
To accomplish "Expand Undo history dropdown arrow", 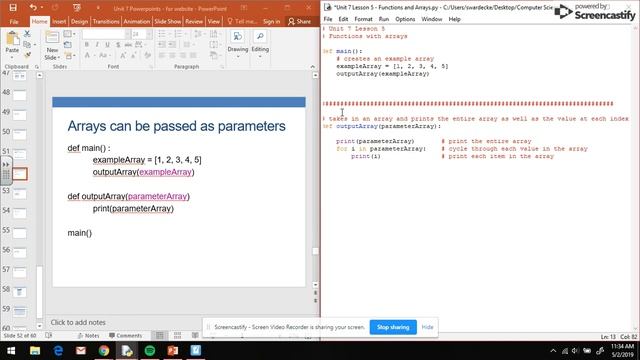I will point(42,8).
